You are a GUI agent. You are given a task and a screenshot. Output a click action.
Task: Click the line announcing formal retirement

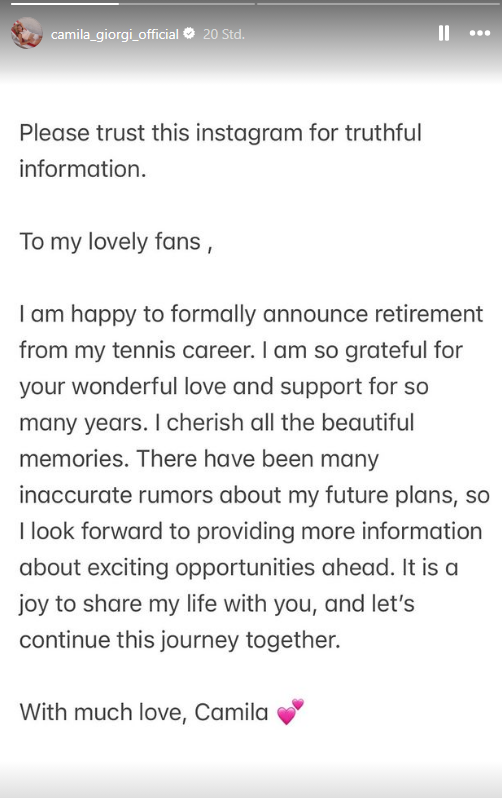(251, 314)
